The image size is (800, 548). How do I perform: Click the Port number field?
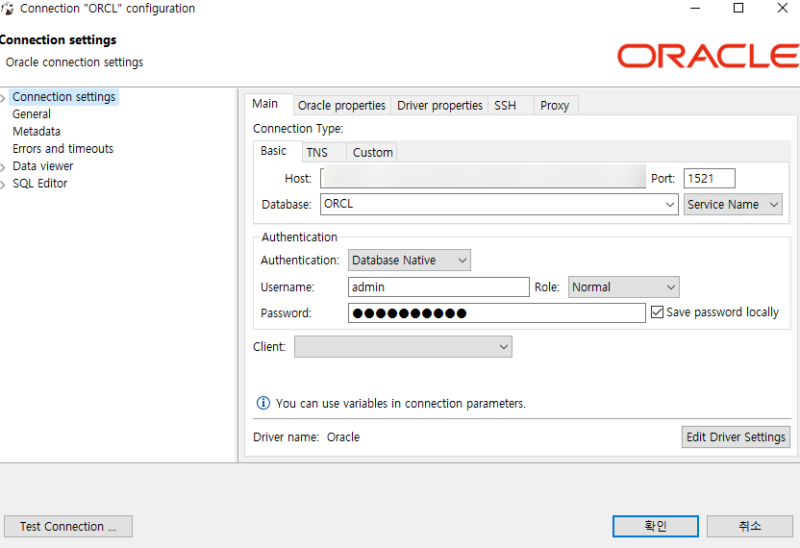tap(709, 178)
